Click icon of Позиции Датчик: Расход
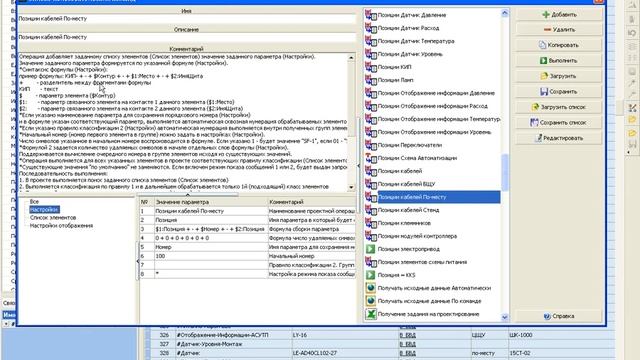Image resolution: width=640 pixels, height=360 pixels. [371, 28]
